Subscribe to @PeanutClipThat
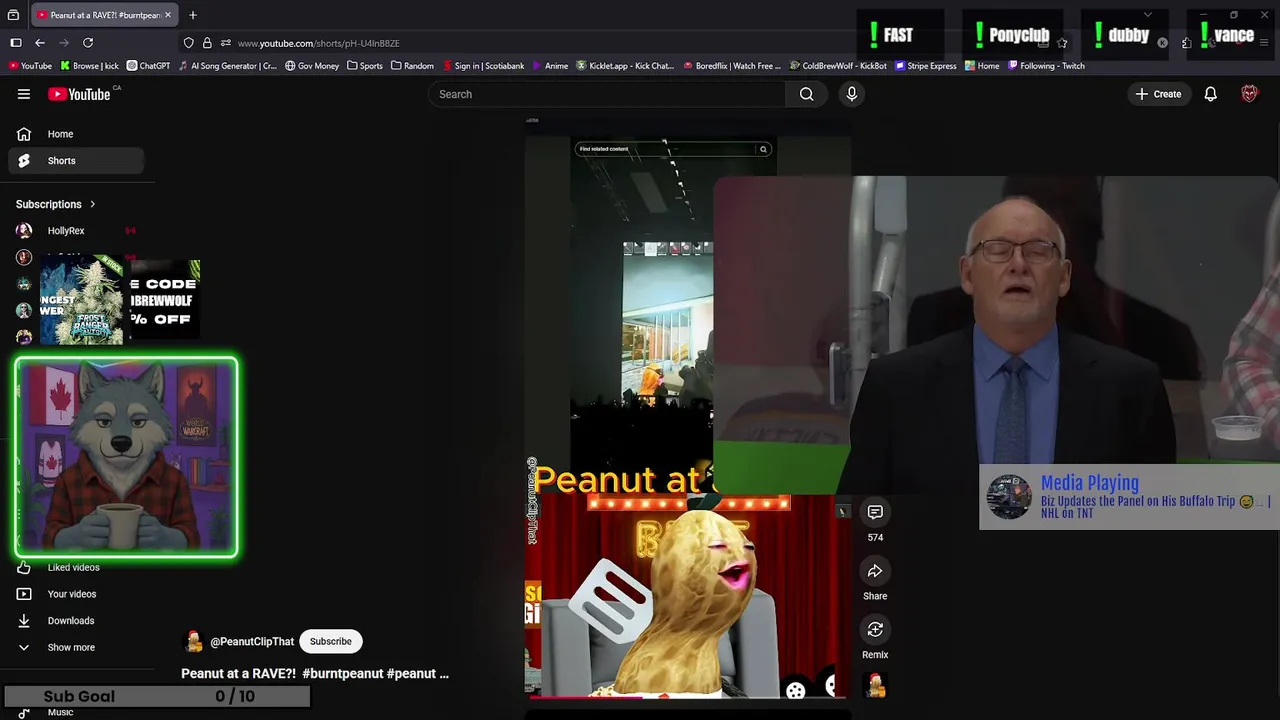 pyautogui.click(x=330, y=641)
